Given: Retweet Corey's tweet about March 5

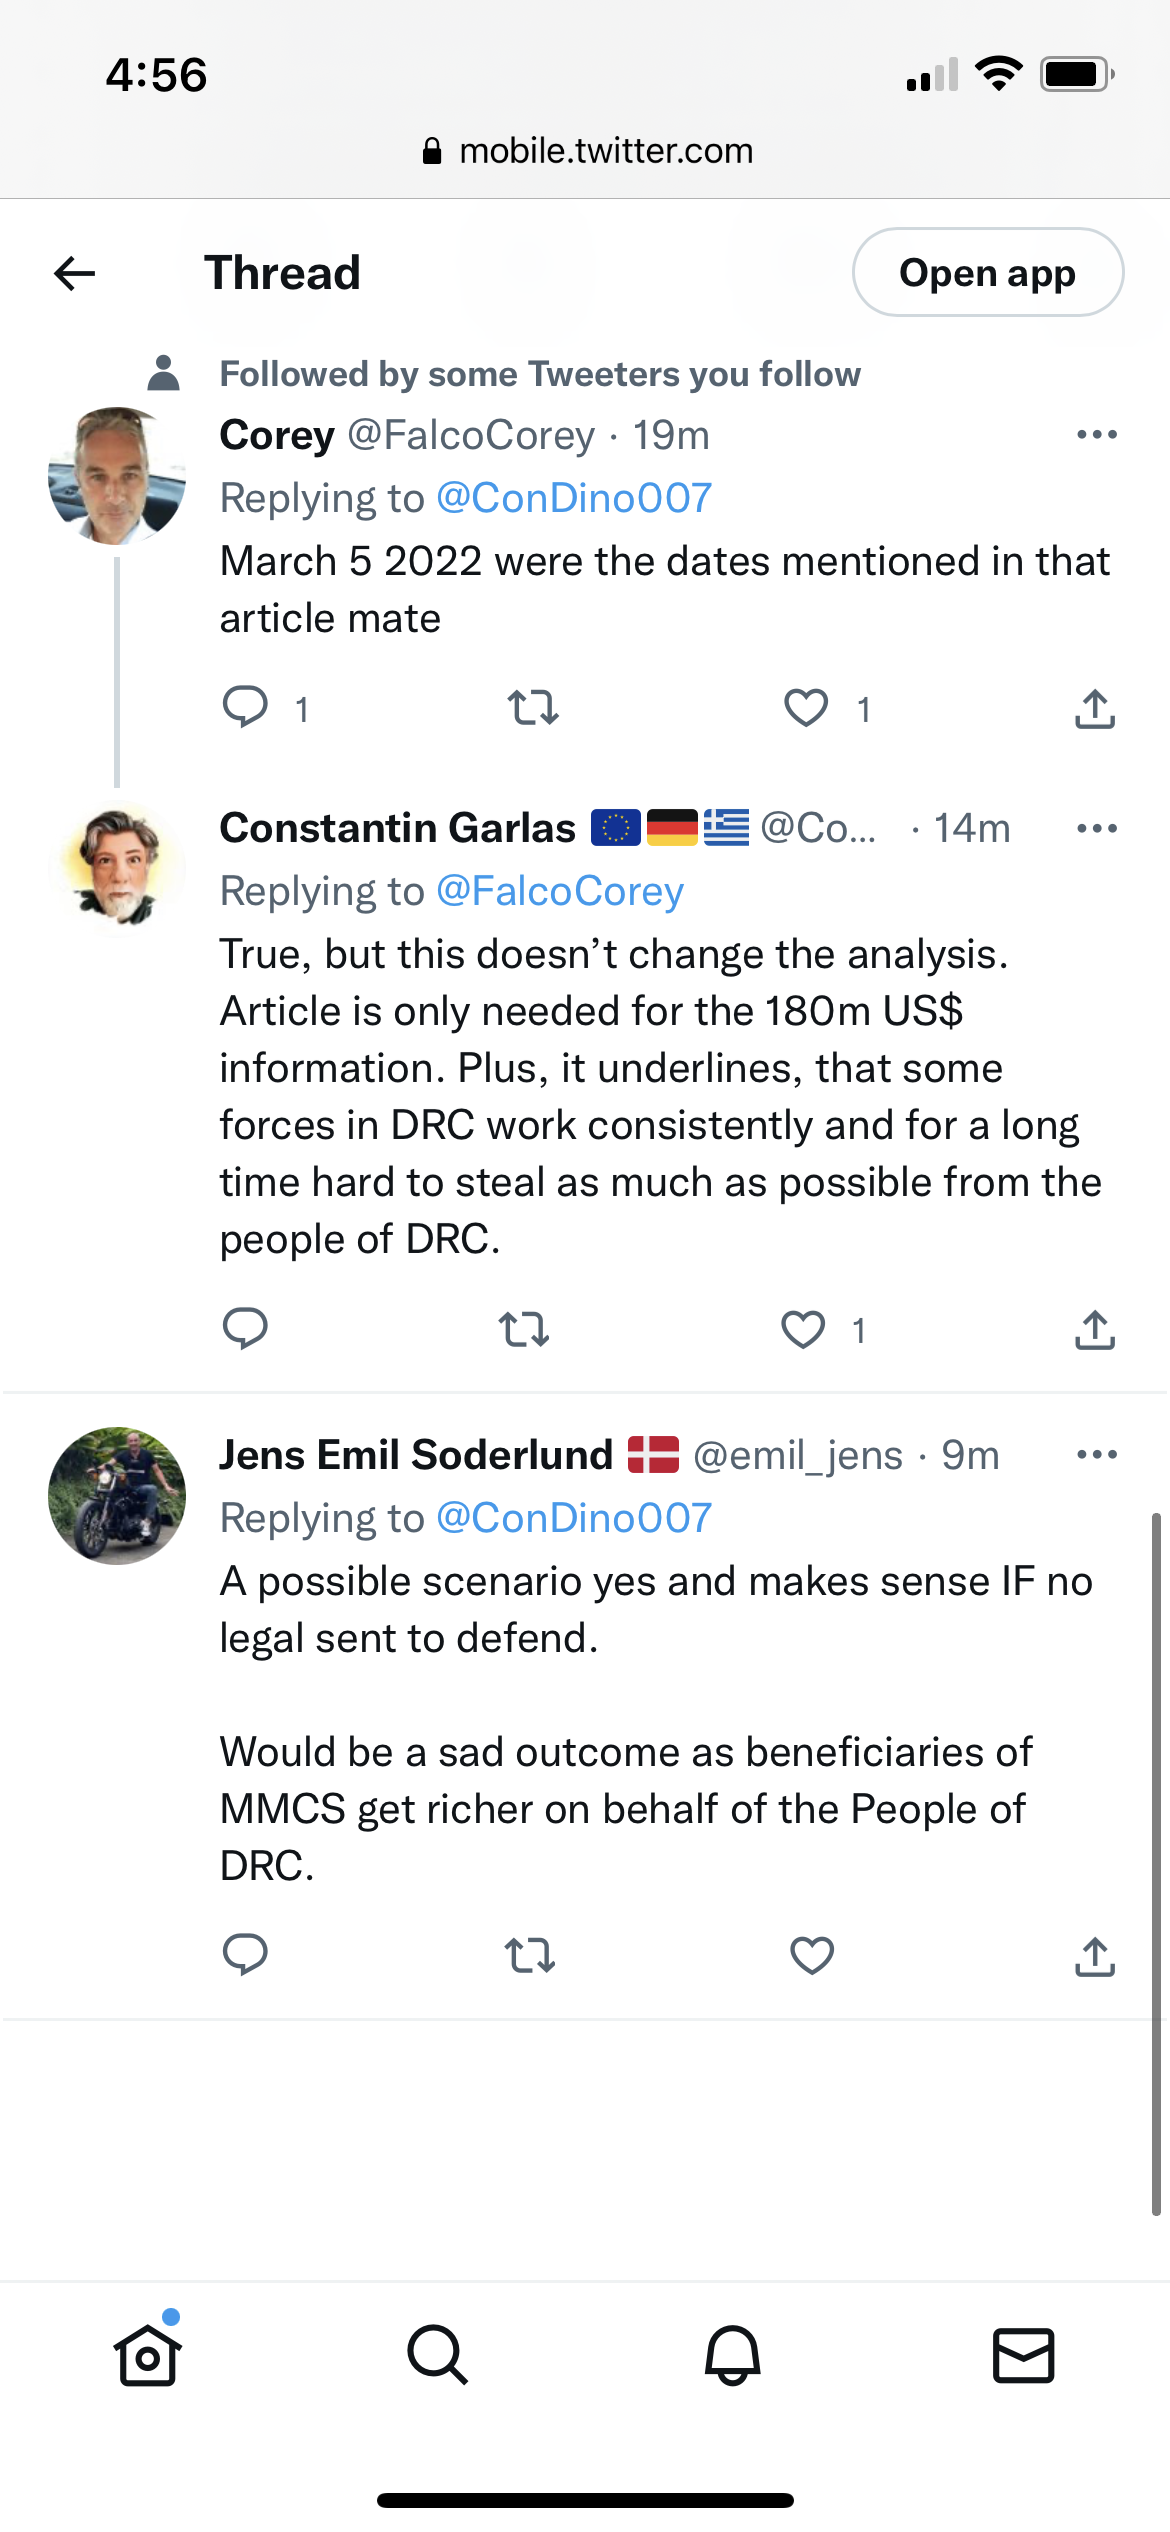Looking at the screenshot, I should [x=532, y=708].
